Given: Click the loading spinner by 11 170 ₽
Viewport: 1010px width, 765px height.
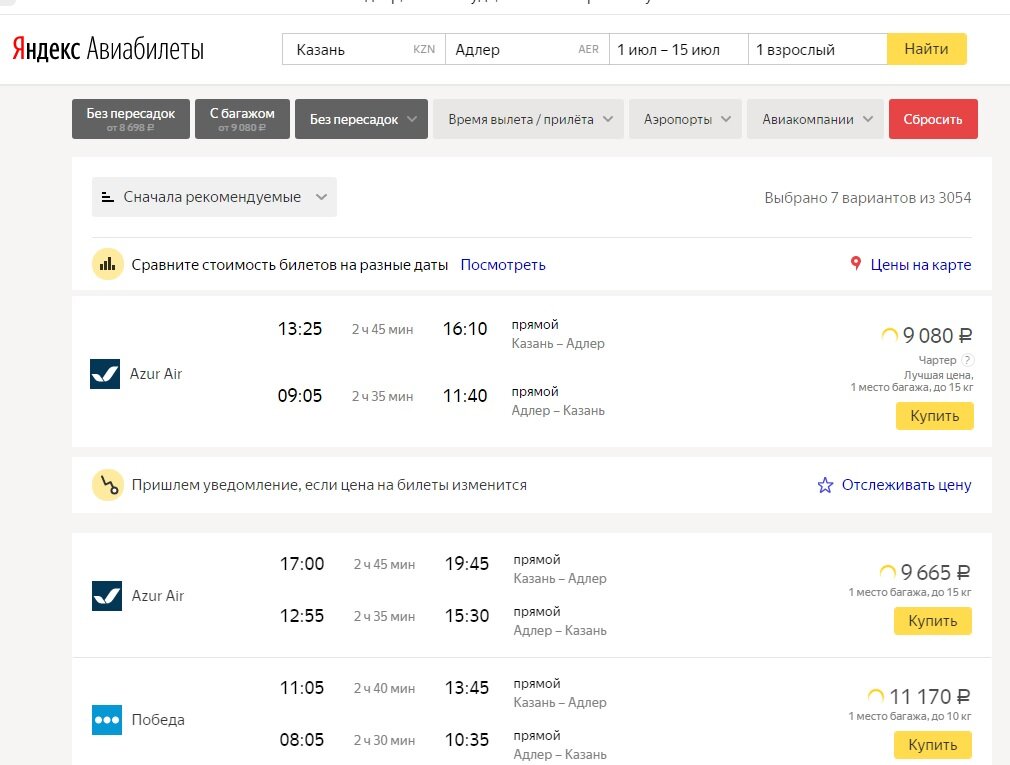Looking at the screenshot, I should 875,696.
